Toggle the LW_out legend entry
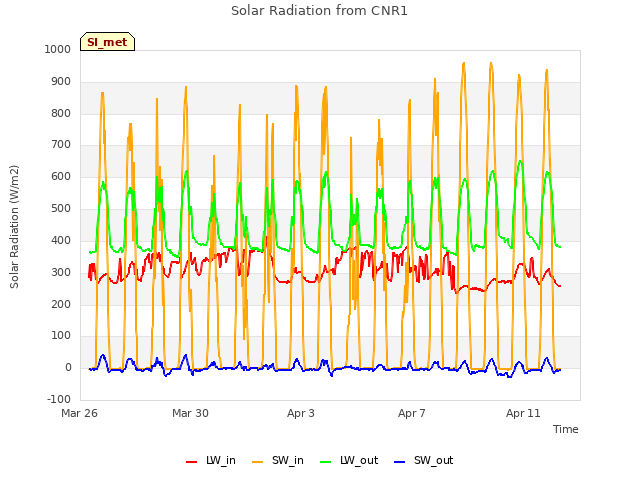 pos(349,460)
